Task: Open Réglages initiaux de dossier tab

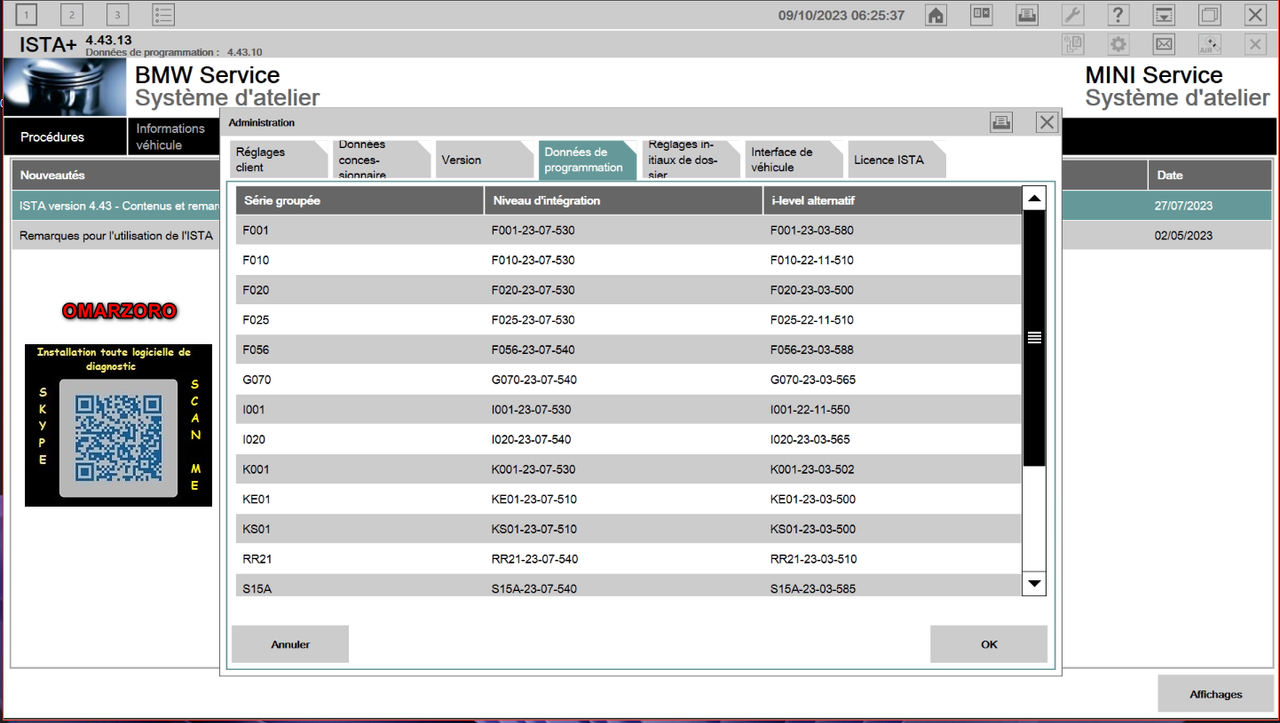Action: [690, 160]
